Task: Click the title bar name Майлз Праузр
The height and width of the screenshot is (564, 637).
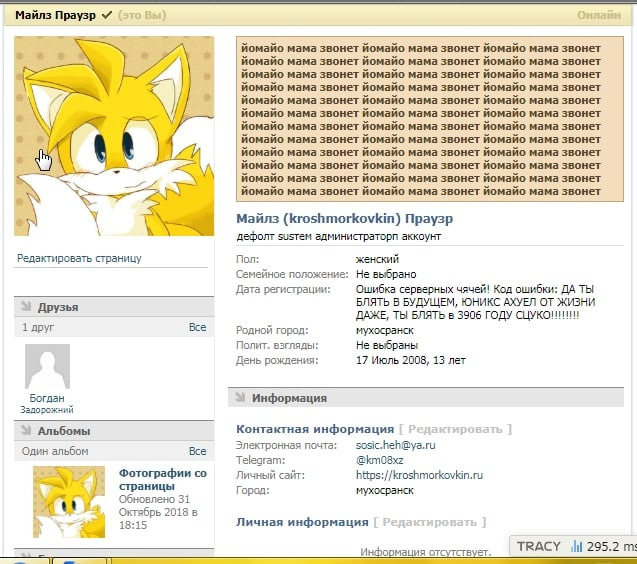Action: click(56, 15)
